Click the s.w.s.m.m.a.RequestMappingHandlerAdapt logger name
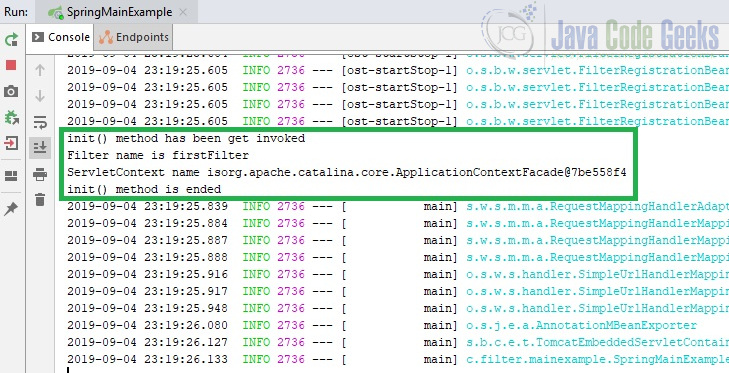 [597, 206]
